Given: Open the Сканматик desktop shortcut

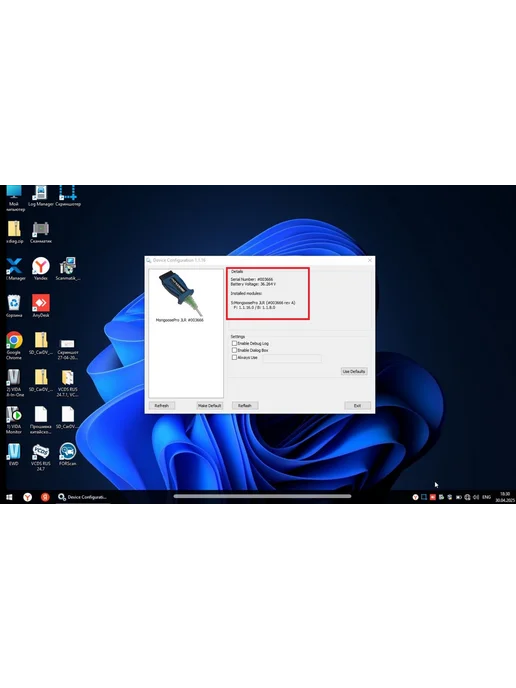Looking at the screenshot, I should pos(40,232).
